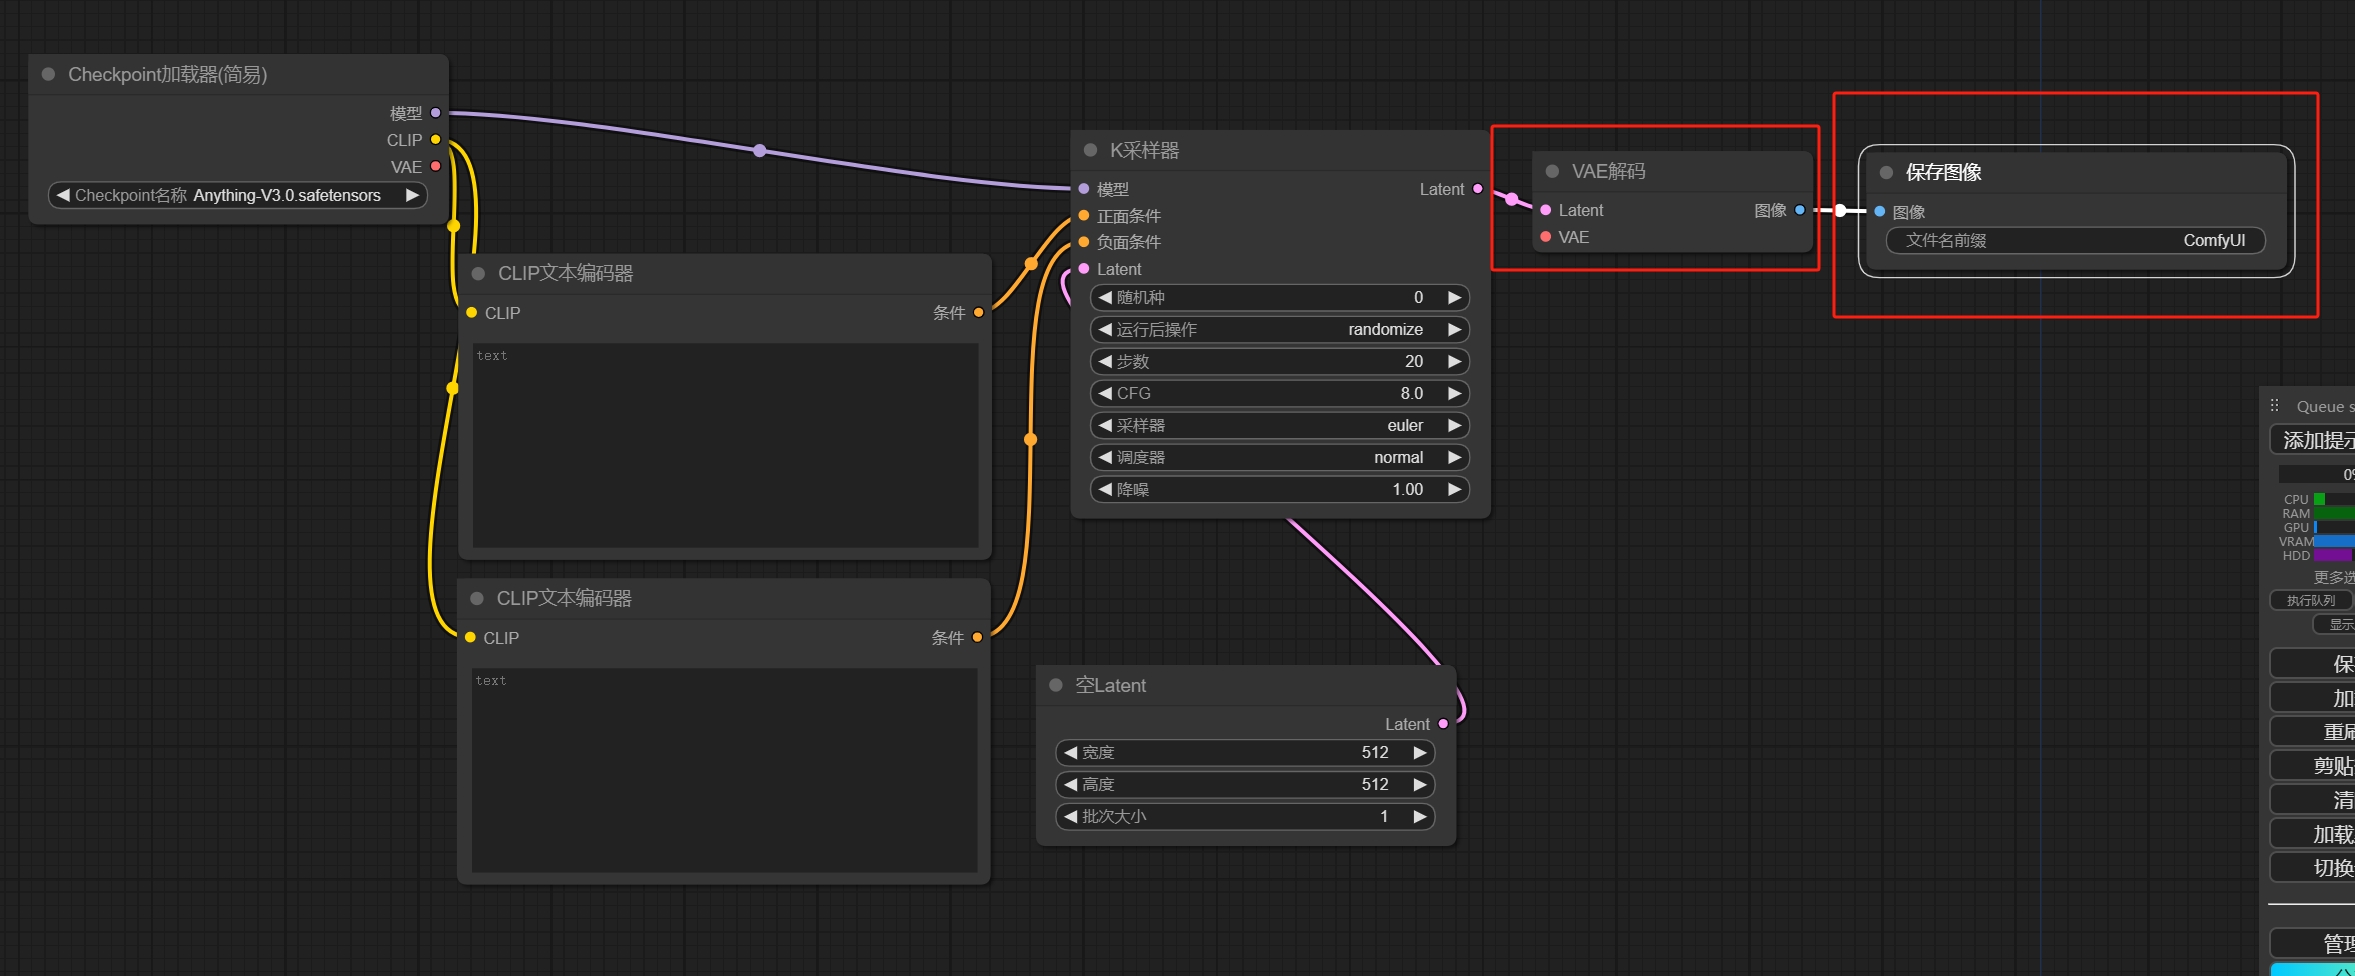Decrease 步数 using its left arrow
Viewport: 2355px width, 976px height.
(x=1105, y=361)
